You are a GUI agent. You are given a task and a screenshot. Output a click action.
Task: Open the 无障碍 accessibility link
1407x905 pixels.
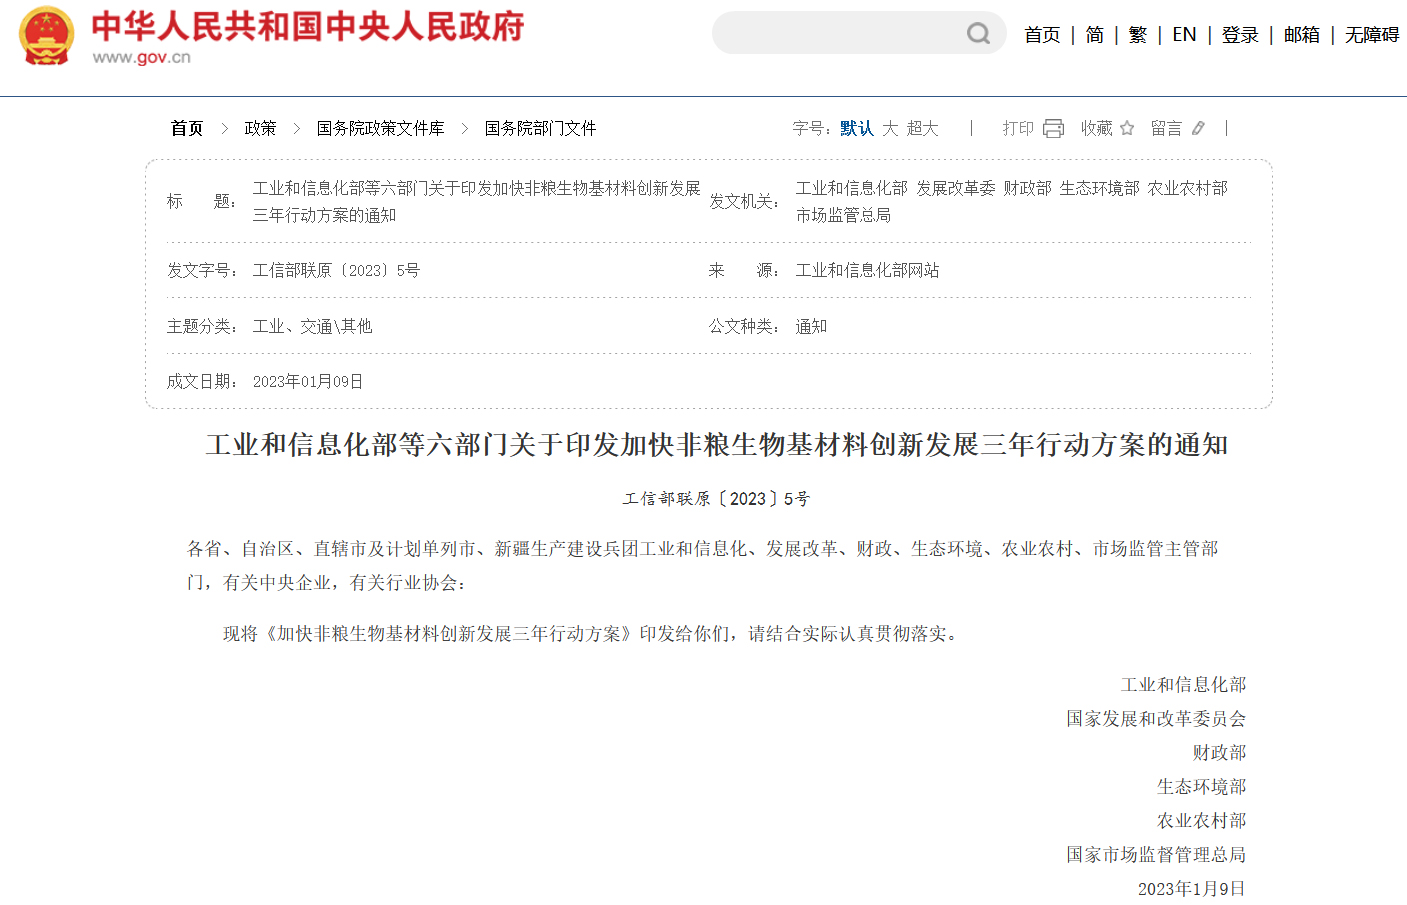[x=1371, y=35]
